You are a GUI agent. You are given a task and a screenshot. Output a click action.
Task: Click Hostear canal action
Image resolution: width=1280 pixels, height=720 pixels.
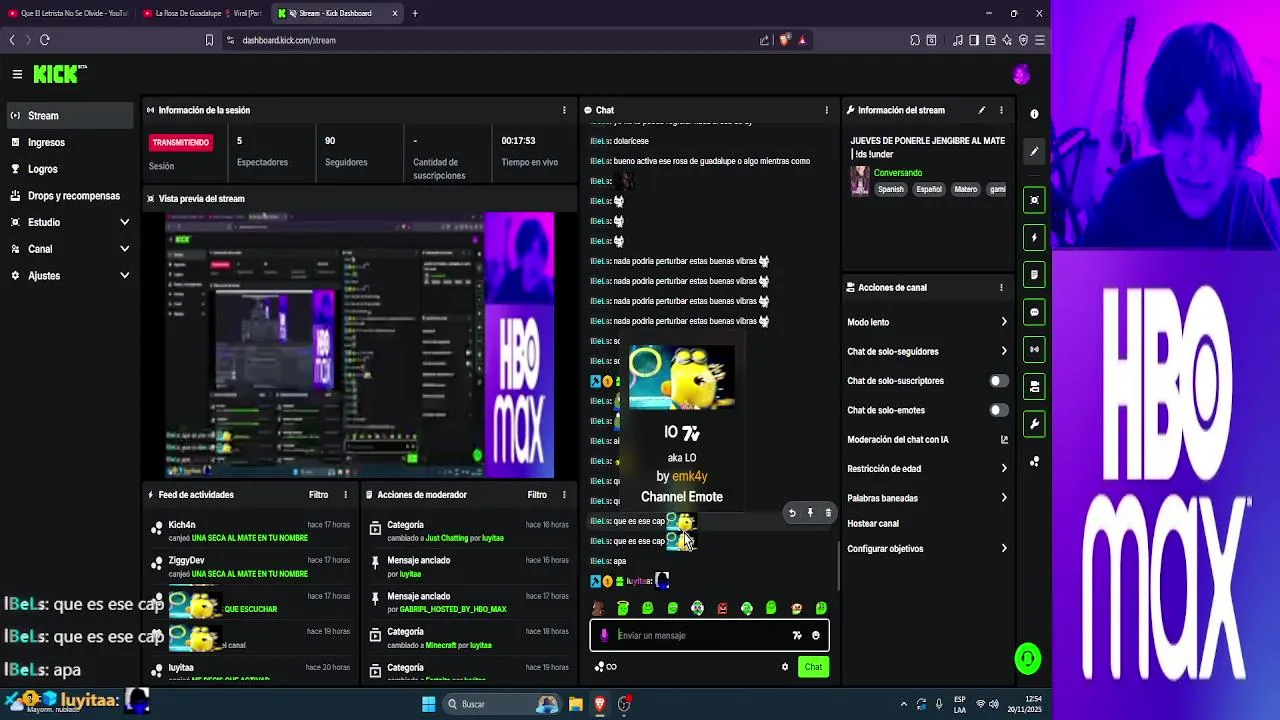click(873, 523)
